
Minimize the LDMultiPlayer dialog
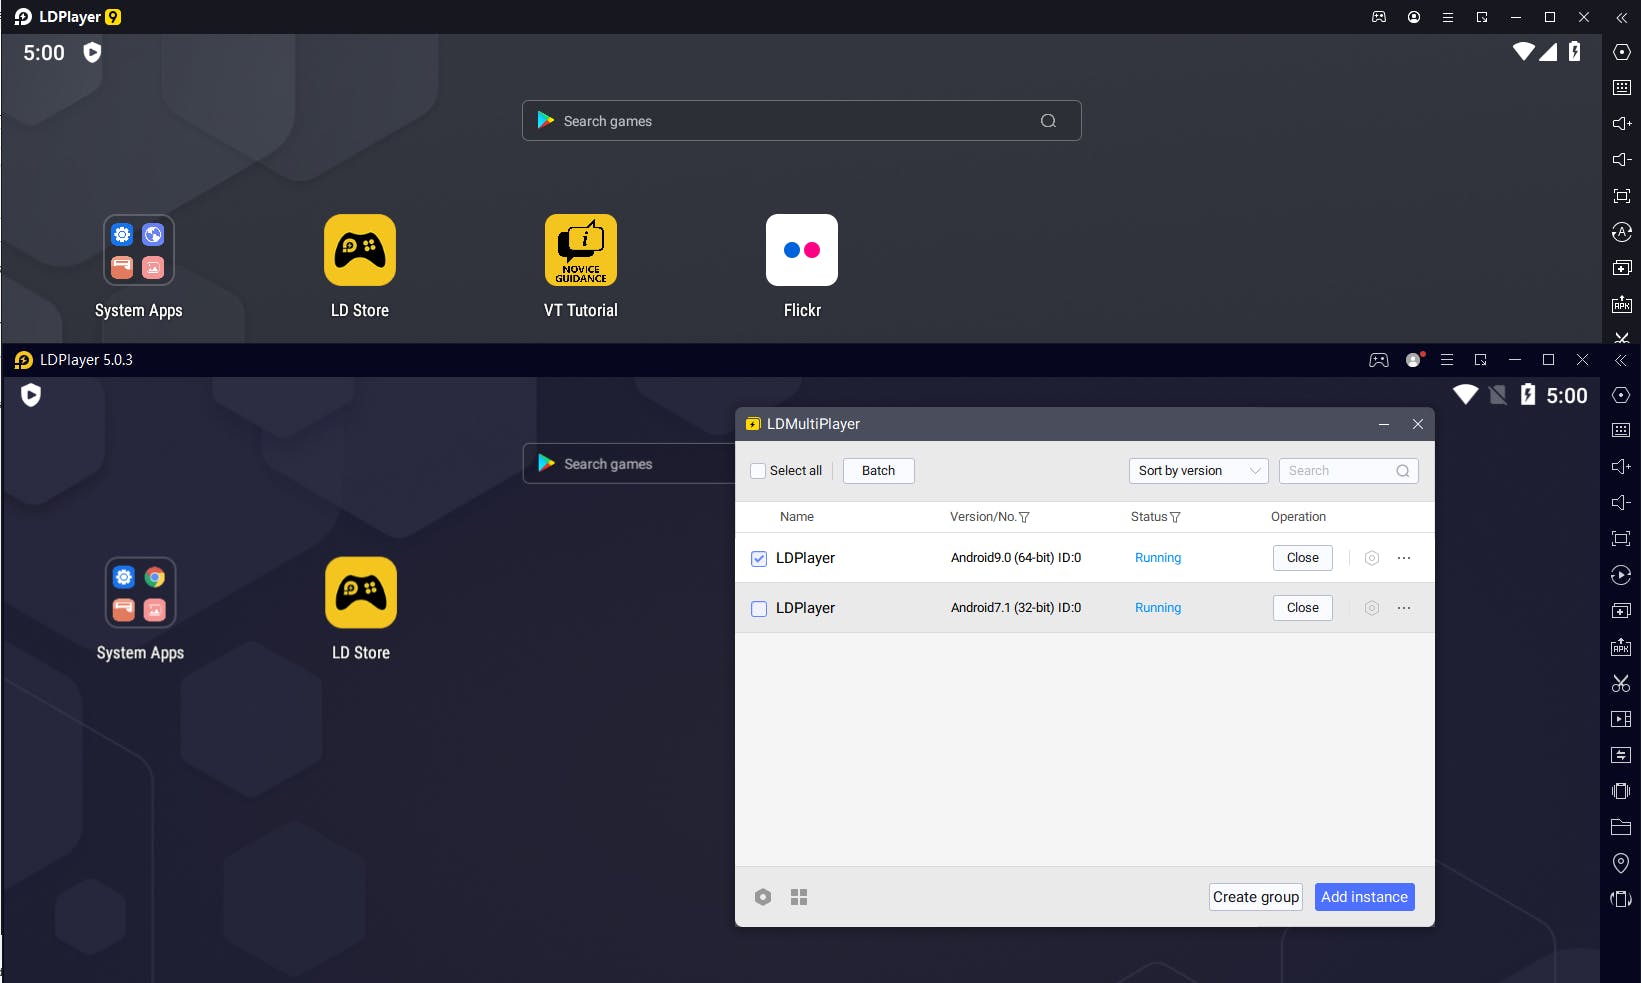(x=1384, y=425)
